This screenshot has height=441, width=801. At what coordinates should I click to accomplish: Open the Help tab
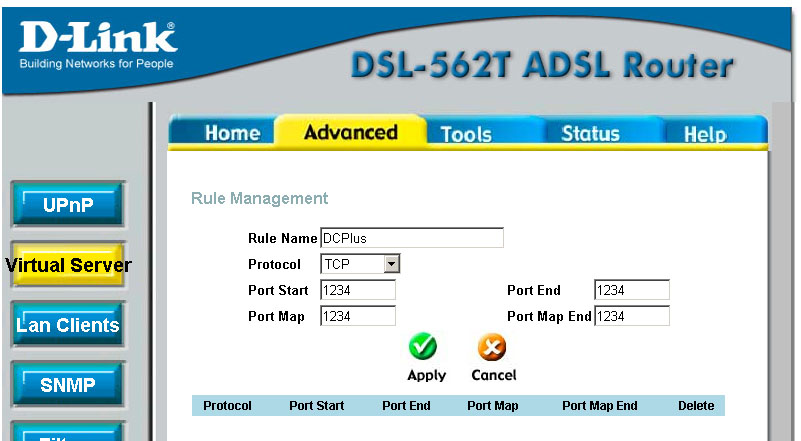click(x=704, y=135)
